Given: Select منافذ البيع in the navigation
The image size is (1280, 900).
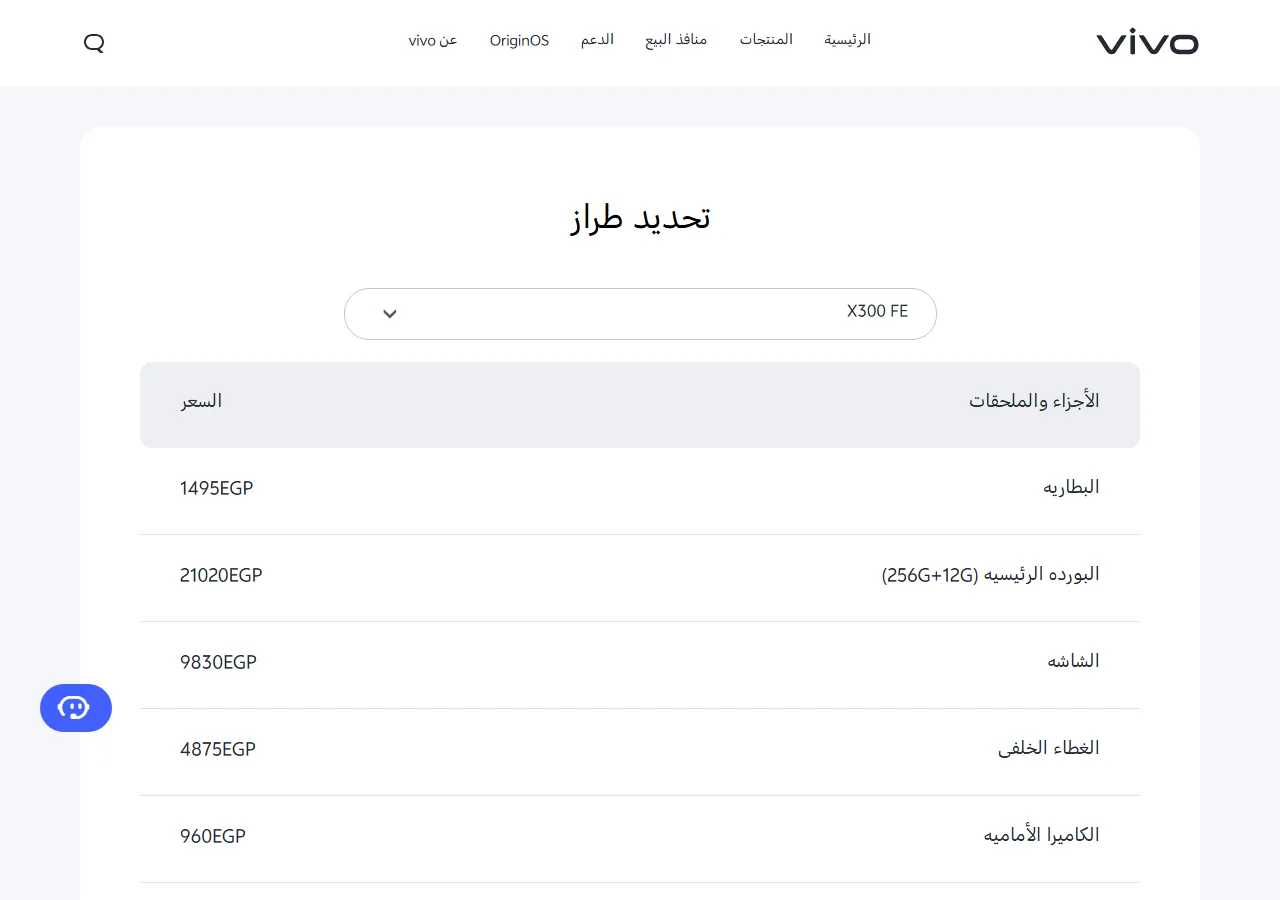Looking at the screenshot, I should click(x=676, y=40).
